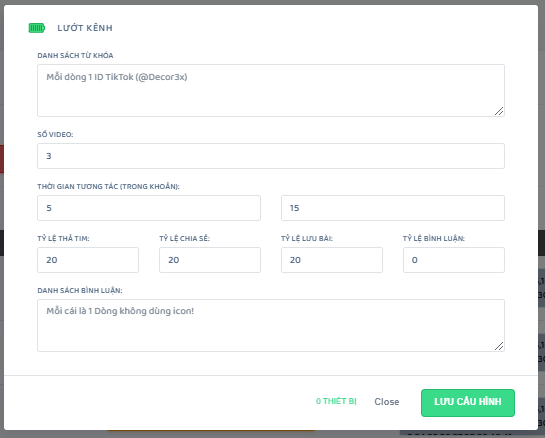The height and width of the screenshot is (438, 545).
Task: Click the Số video label
Action: coord(55,135)
